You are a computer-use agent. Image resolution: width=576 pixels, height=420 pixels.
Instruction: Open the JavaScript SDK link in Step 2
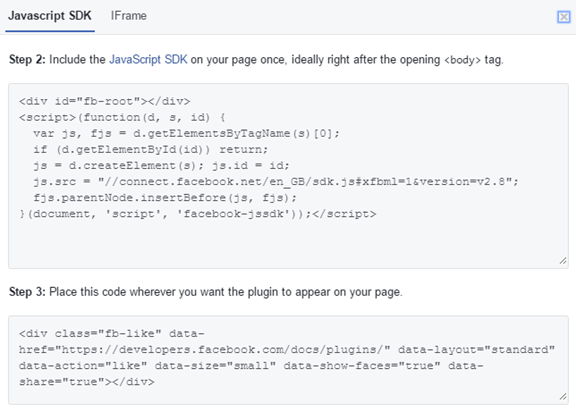click(148, 60)
